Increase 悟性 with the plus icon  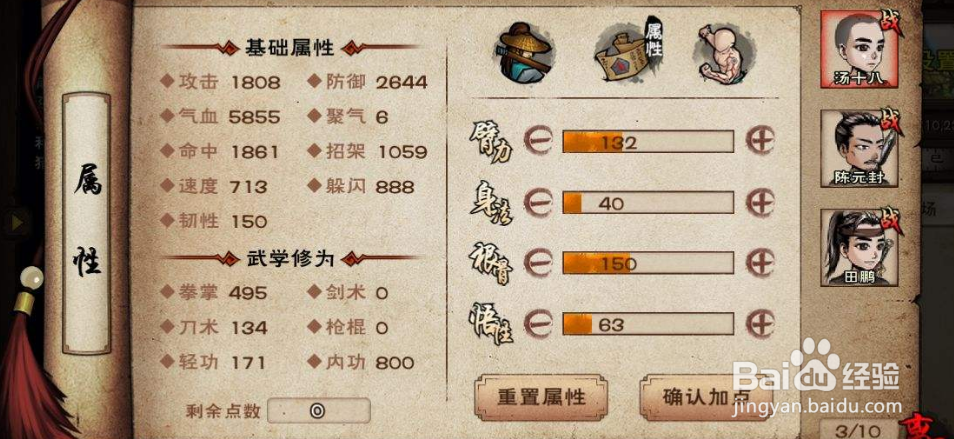click(x=761, y=323)
